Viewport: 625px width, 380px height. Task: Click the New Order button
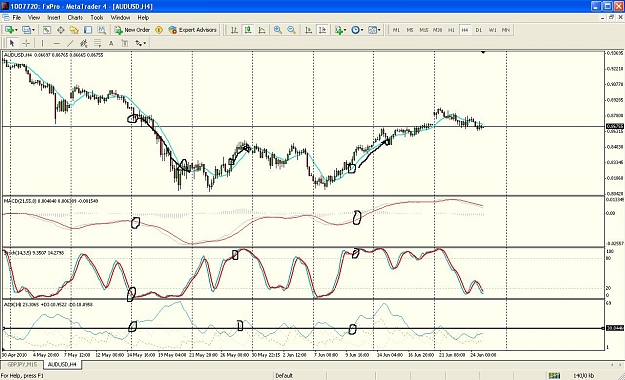(x=132, y=30)
